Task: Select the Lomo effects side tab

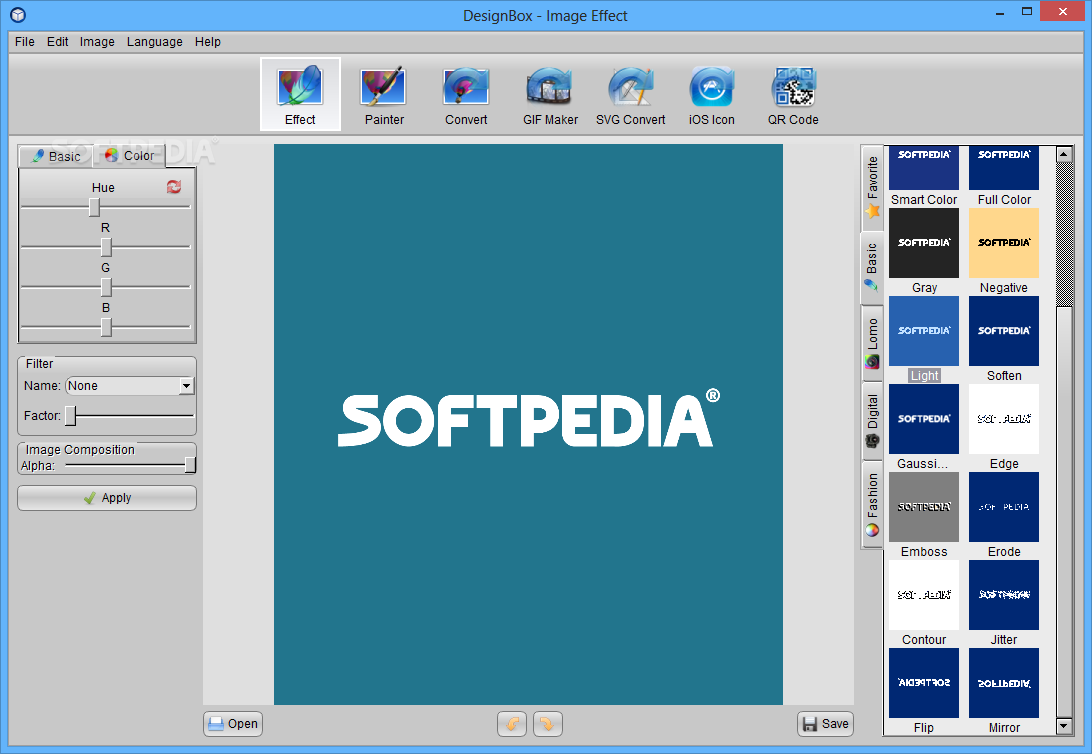Action: coord(872,343)
